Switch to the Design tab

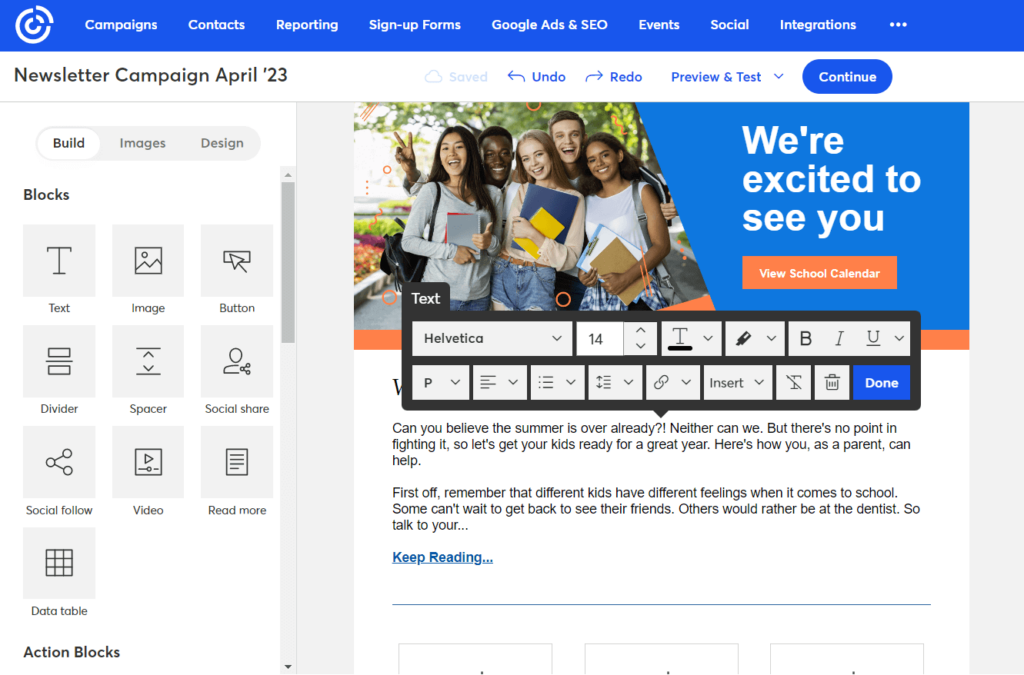221,143
